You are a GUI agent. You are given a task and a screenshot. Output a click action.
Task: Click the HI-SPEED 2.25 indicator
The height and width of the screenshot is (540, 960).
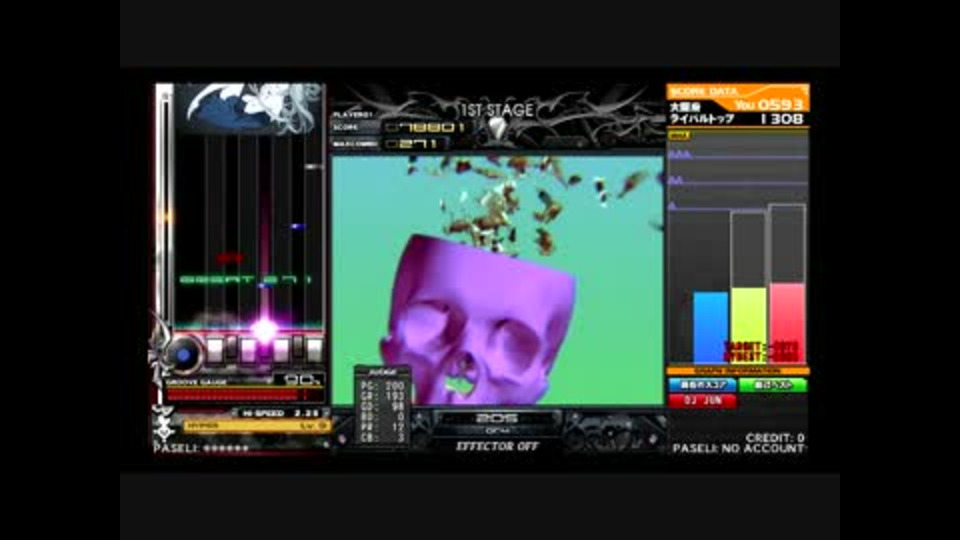280,413
